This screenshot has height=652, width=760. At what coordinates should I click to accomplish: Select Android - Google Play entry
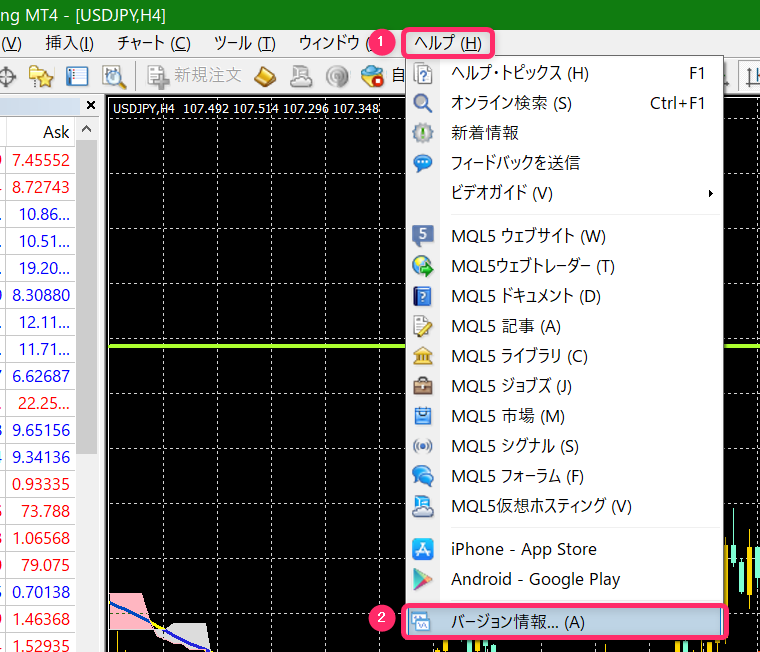[x=565, y=579]
